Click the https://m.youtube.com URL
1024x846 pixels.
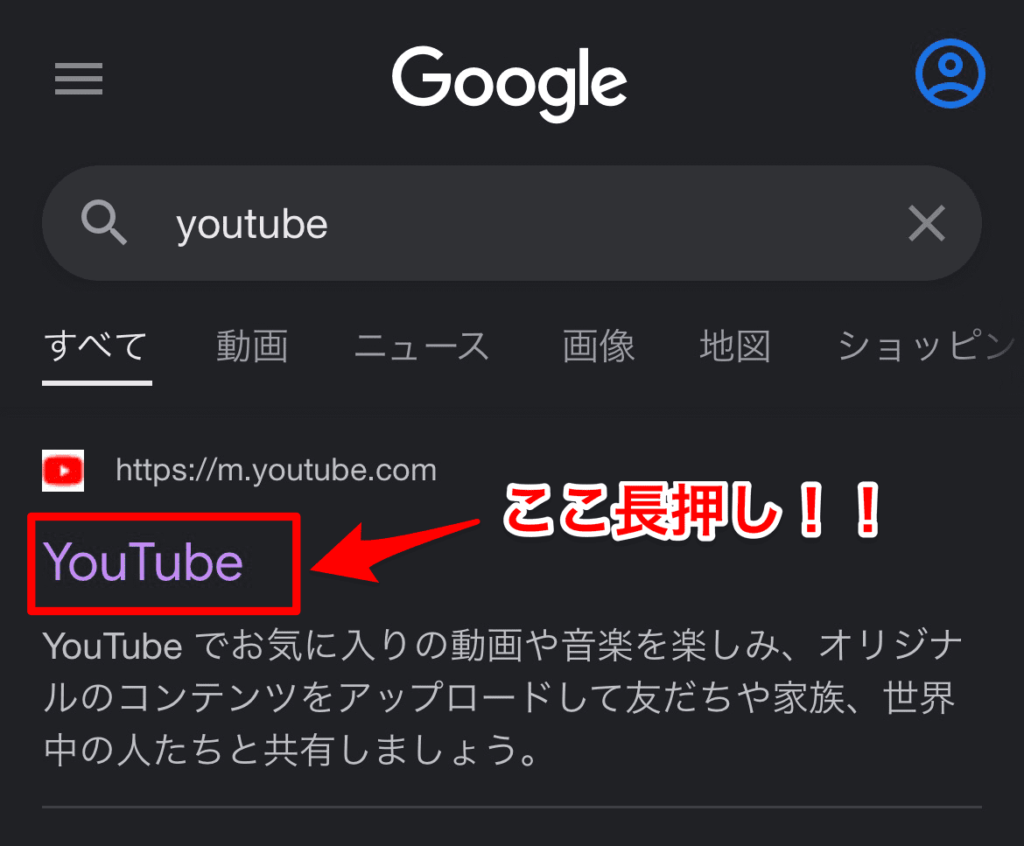coord(276,470)
